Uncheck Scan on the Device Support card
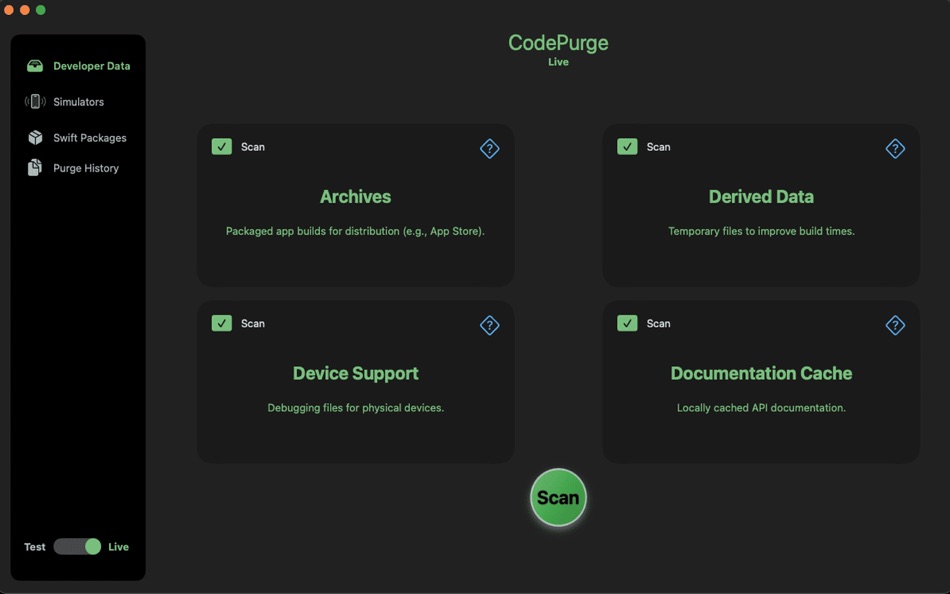950x594 pixels. tap(221, 323)
